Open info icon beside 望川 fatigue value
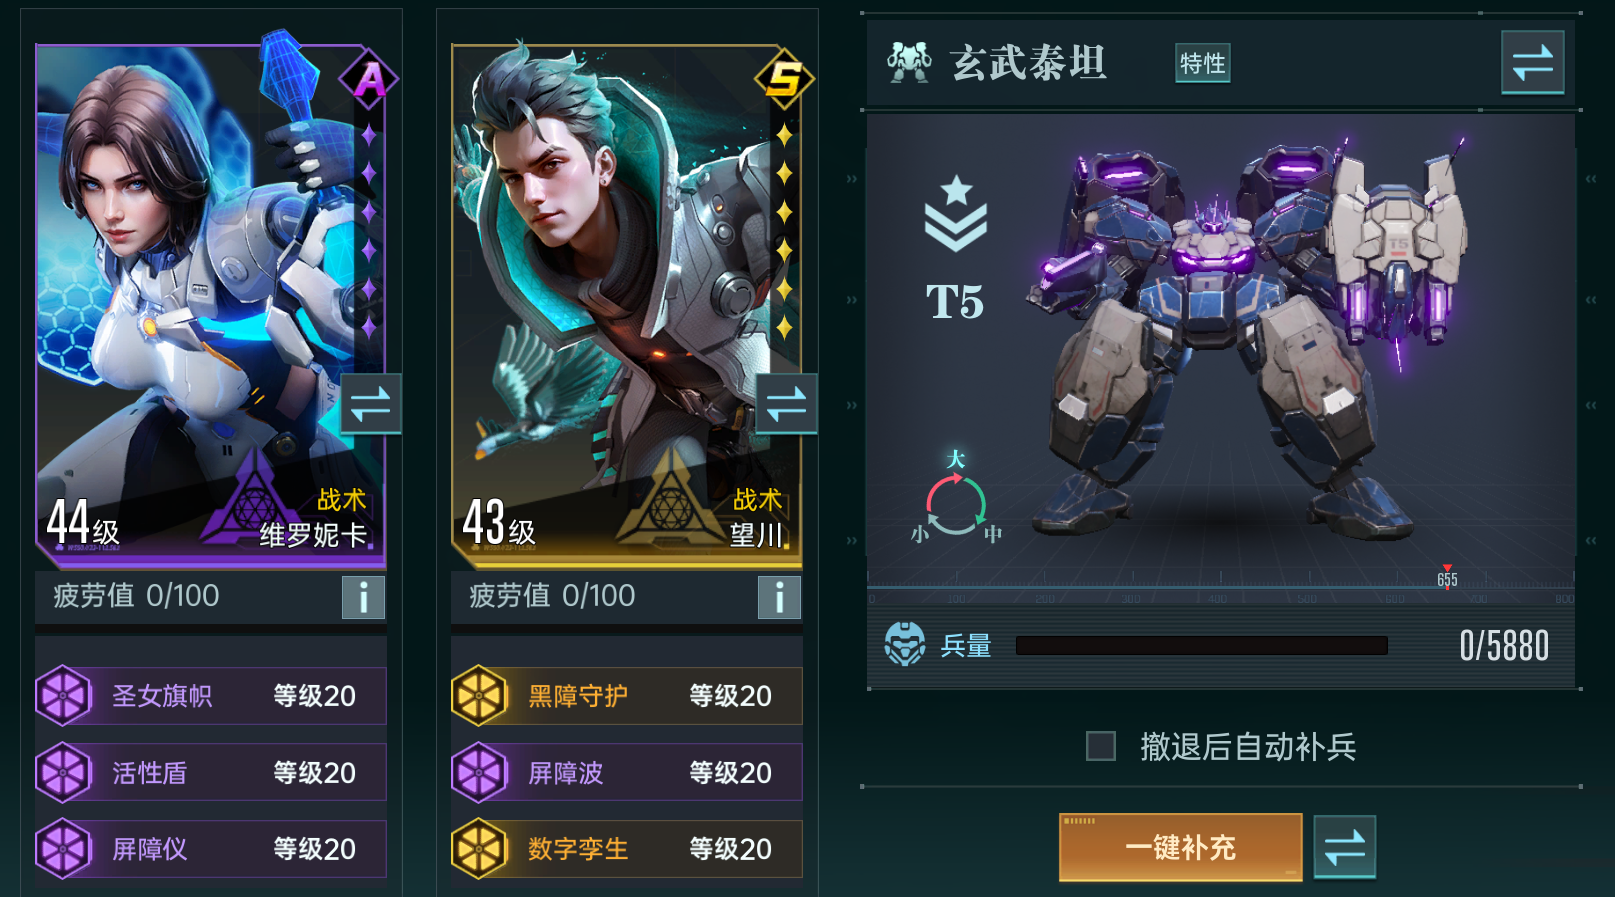 click(x=779, y=597)
